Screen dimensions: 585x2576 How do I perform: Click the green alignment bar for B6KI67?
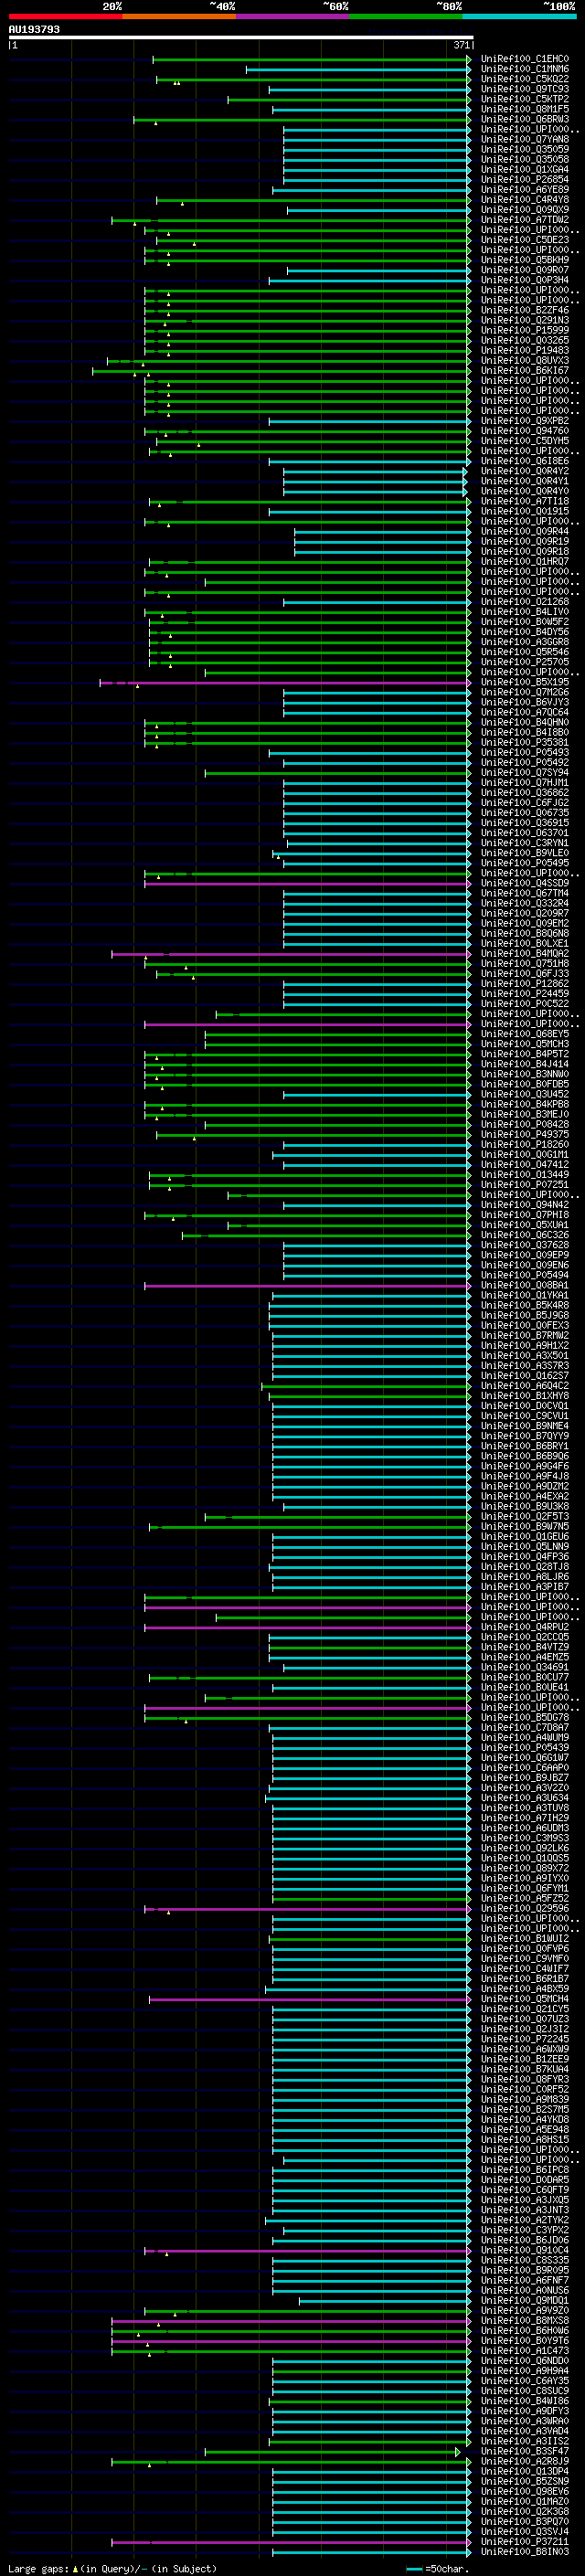pyautogui.click(x=281, y=371)
